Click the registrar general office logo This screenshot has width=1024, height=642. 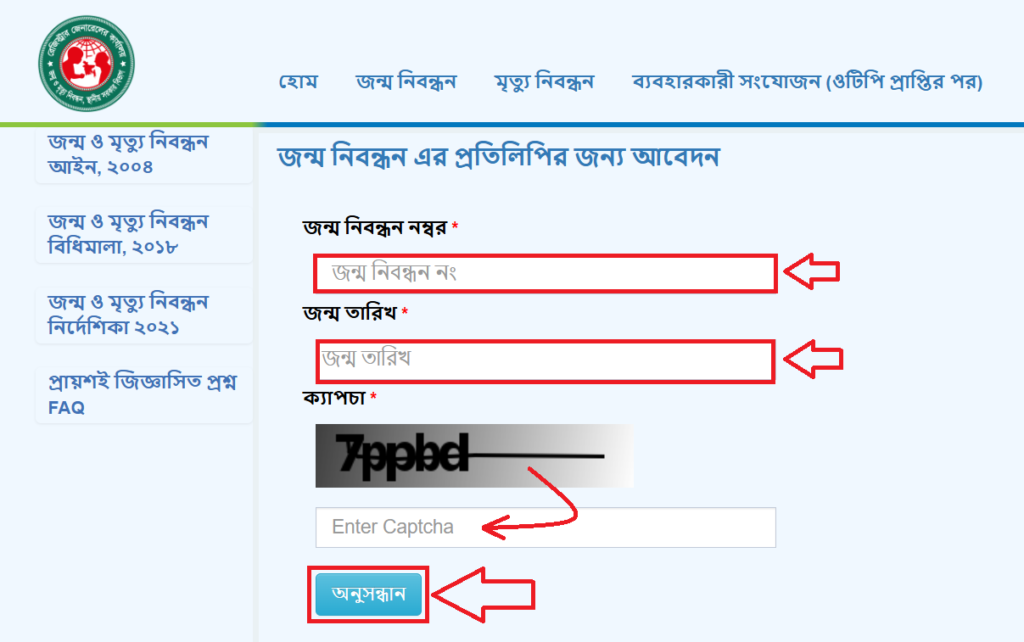[x=86, y=64]
